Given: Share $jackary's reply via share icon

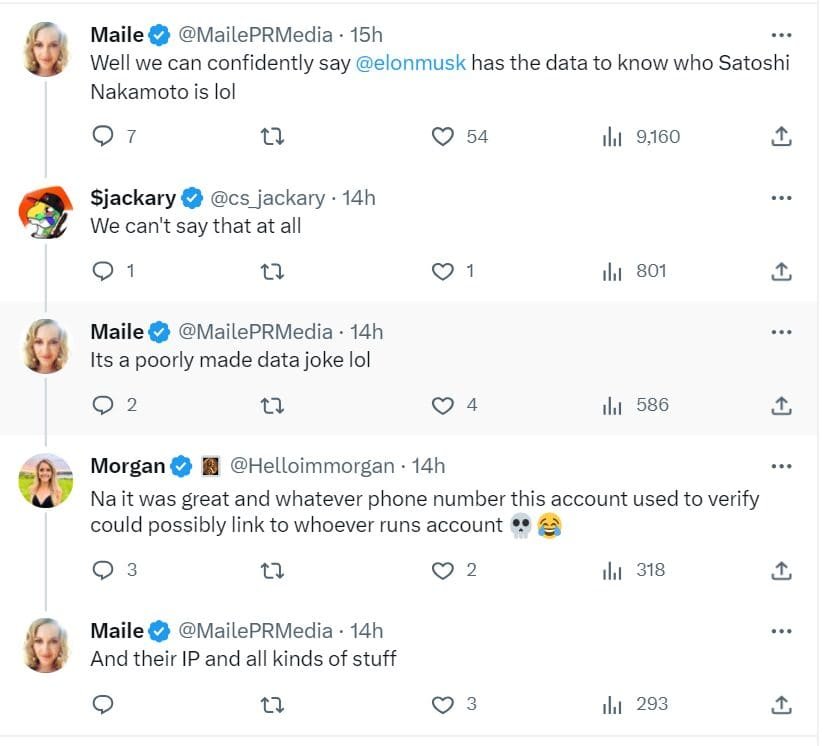Looking at the screenshot, I should pyautogui.click(x=781, y=270).
